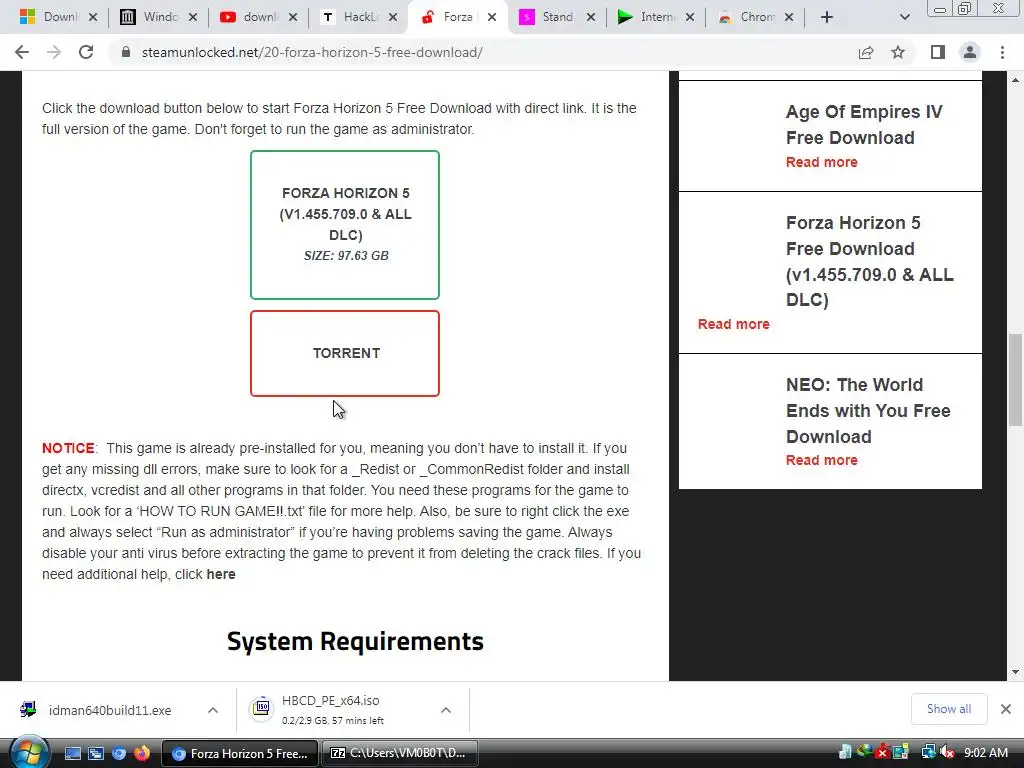Click the System Requirements heading
Image resolution: width=1024 pixels, height=768 pixels.
pos(355,641)
